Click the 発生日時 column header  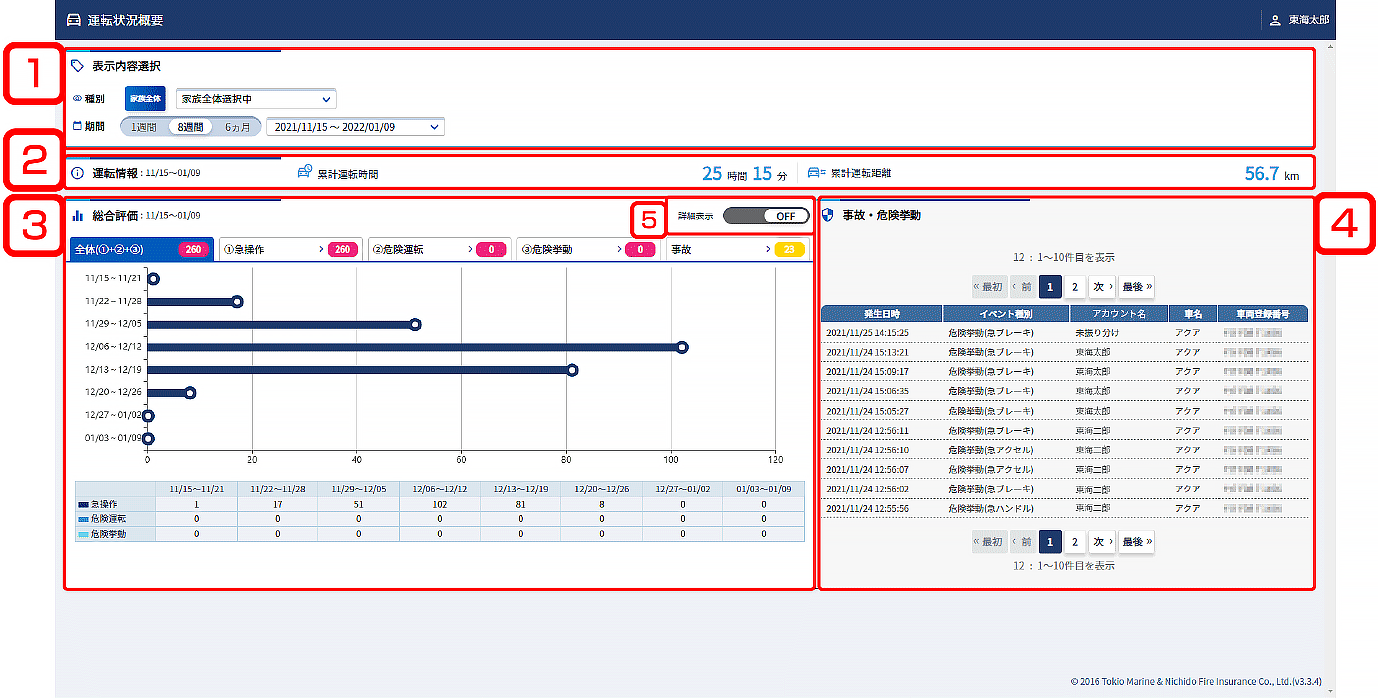click(881, 314)
